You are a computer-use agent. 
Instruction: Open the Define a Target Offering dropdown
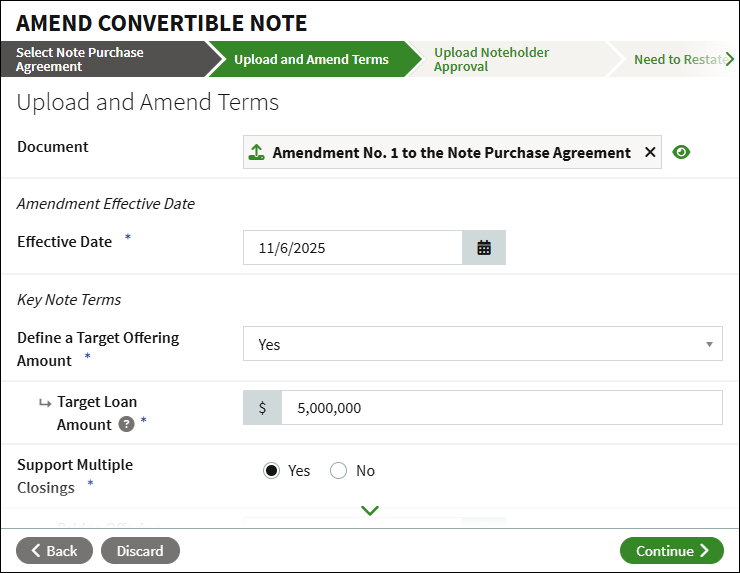(x=482, y=344)
